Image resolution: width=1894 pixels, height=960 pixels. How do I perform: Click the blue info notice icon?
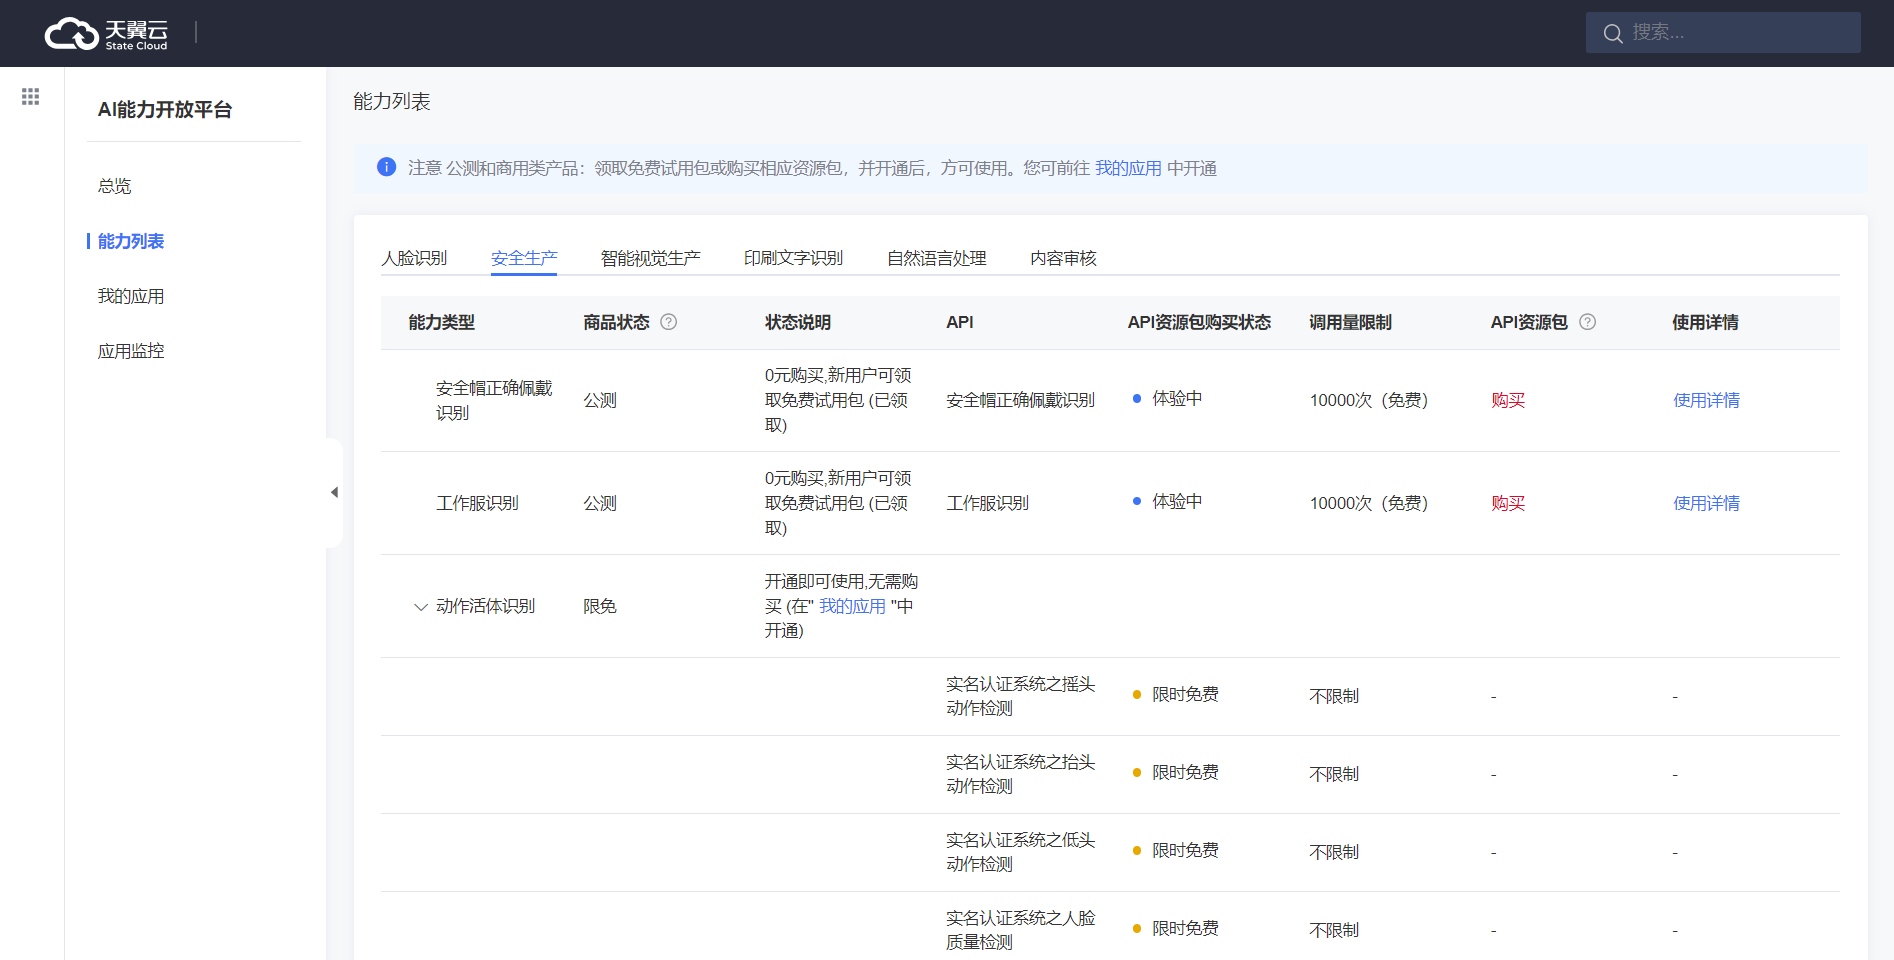386,167
